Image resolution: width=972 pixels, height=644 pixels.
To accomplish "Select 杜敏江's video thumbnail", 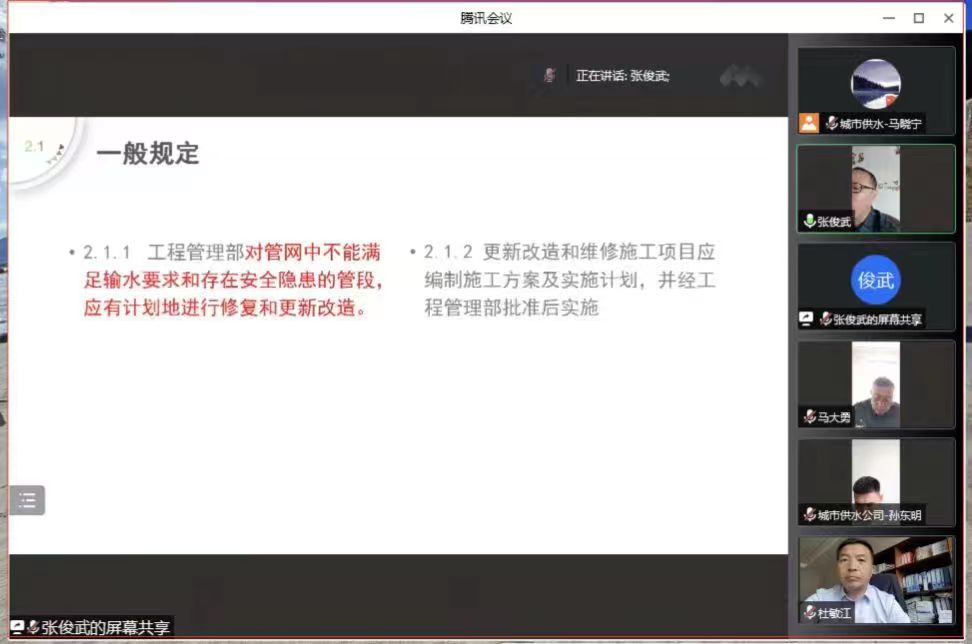I will tap(876, 578).
